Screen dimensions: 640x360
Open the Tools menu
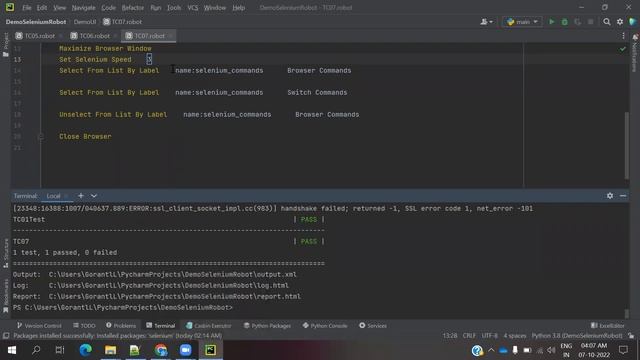tap(174, 7)
